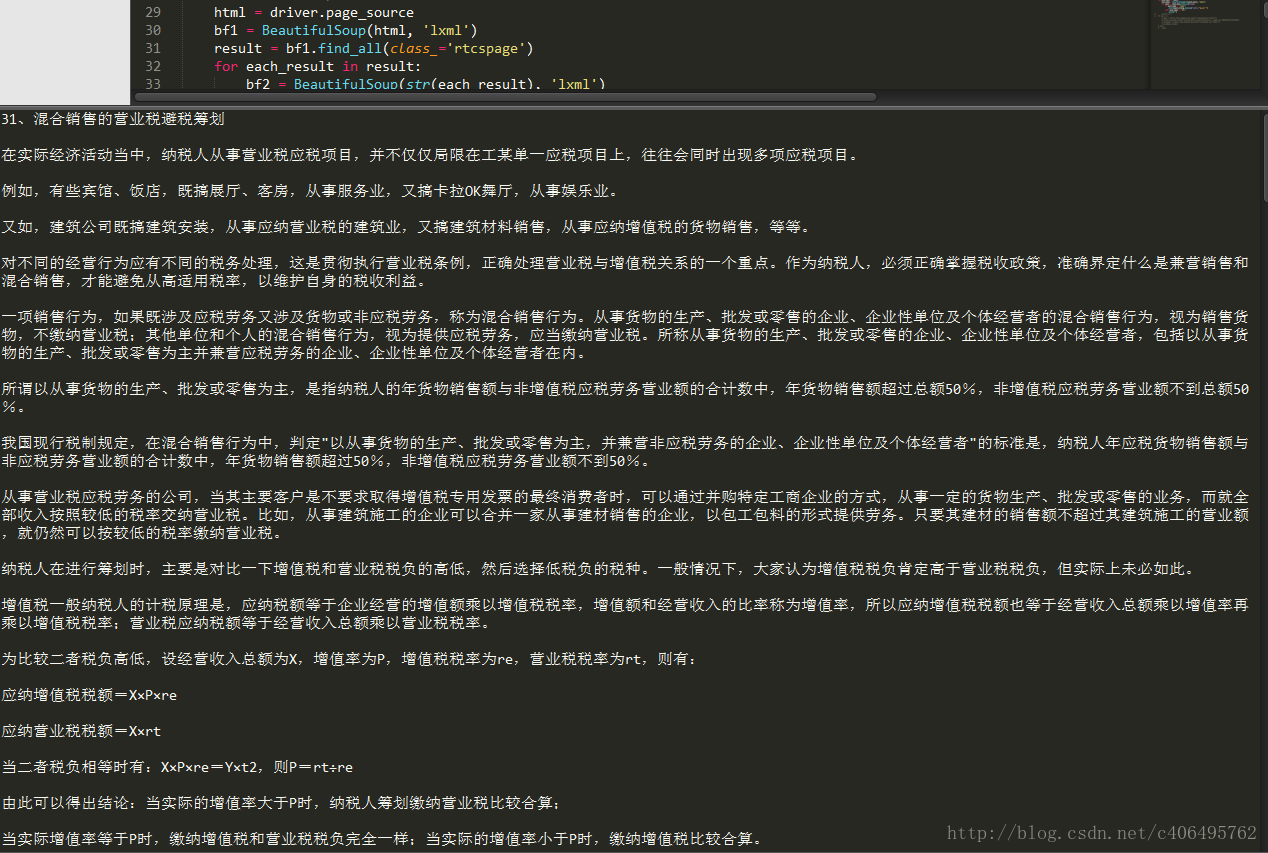Click line starting 当实际增值率等于P时
Screen dimensions: 1268x853
point(382,839)
